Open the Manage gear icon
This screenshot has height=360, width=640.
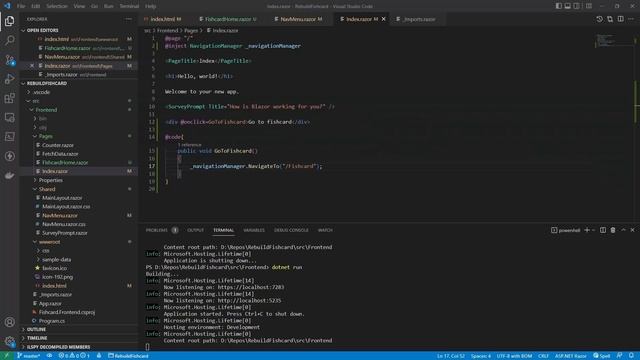pyautogui.click(x=9, y=341)
